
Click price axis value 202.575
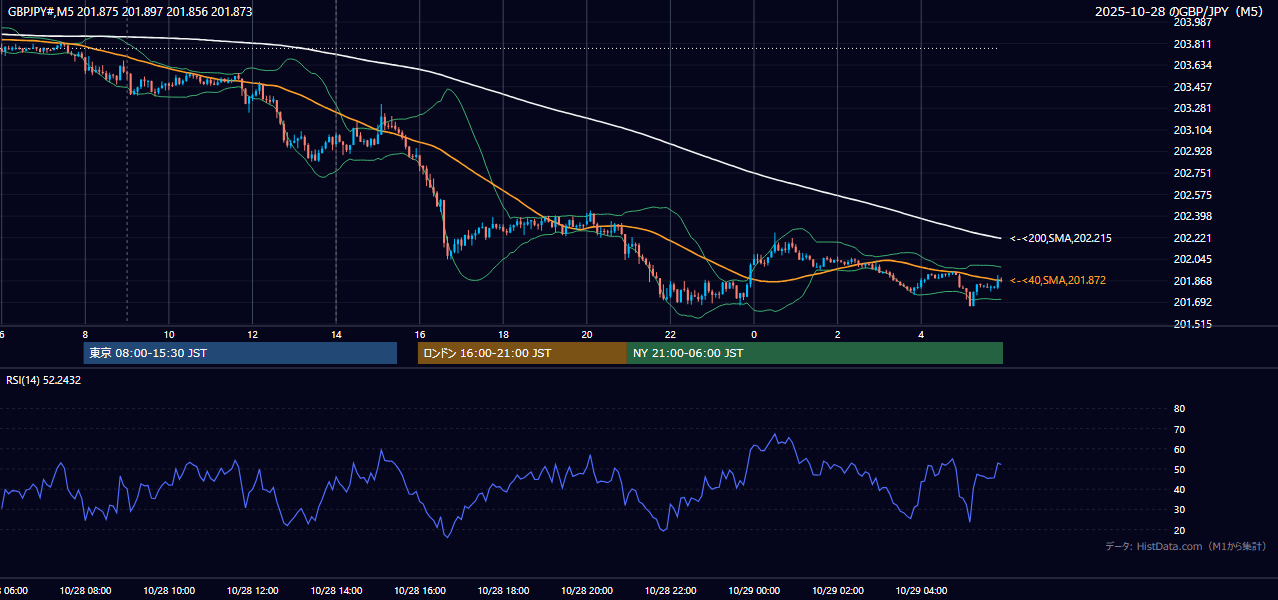pyautogui.click(x=1193, y=195)
